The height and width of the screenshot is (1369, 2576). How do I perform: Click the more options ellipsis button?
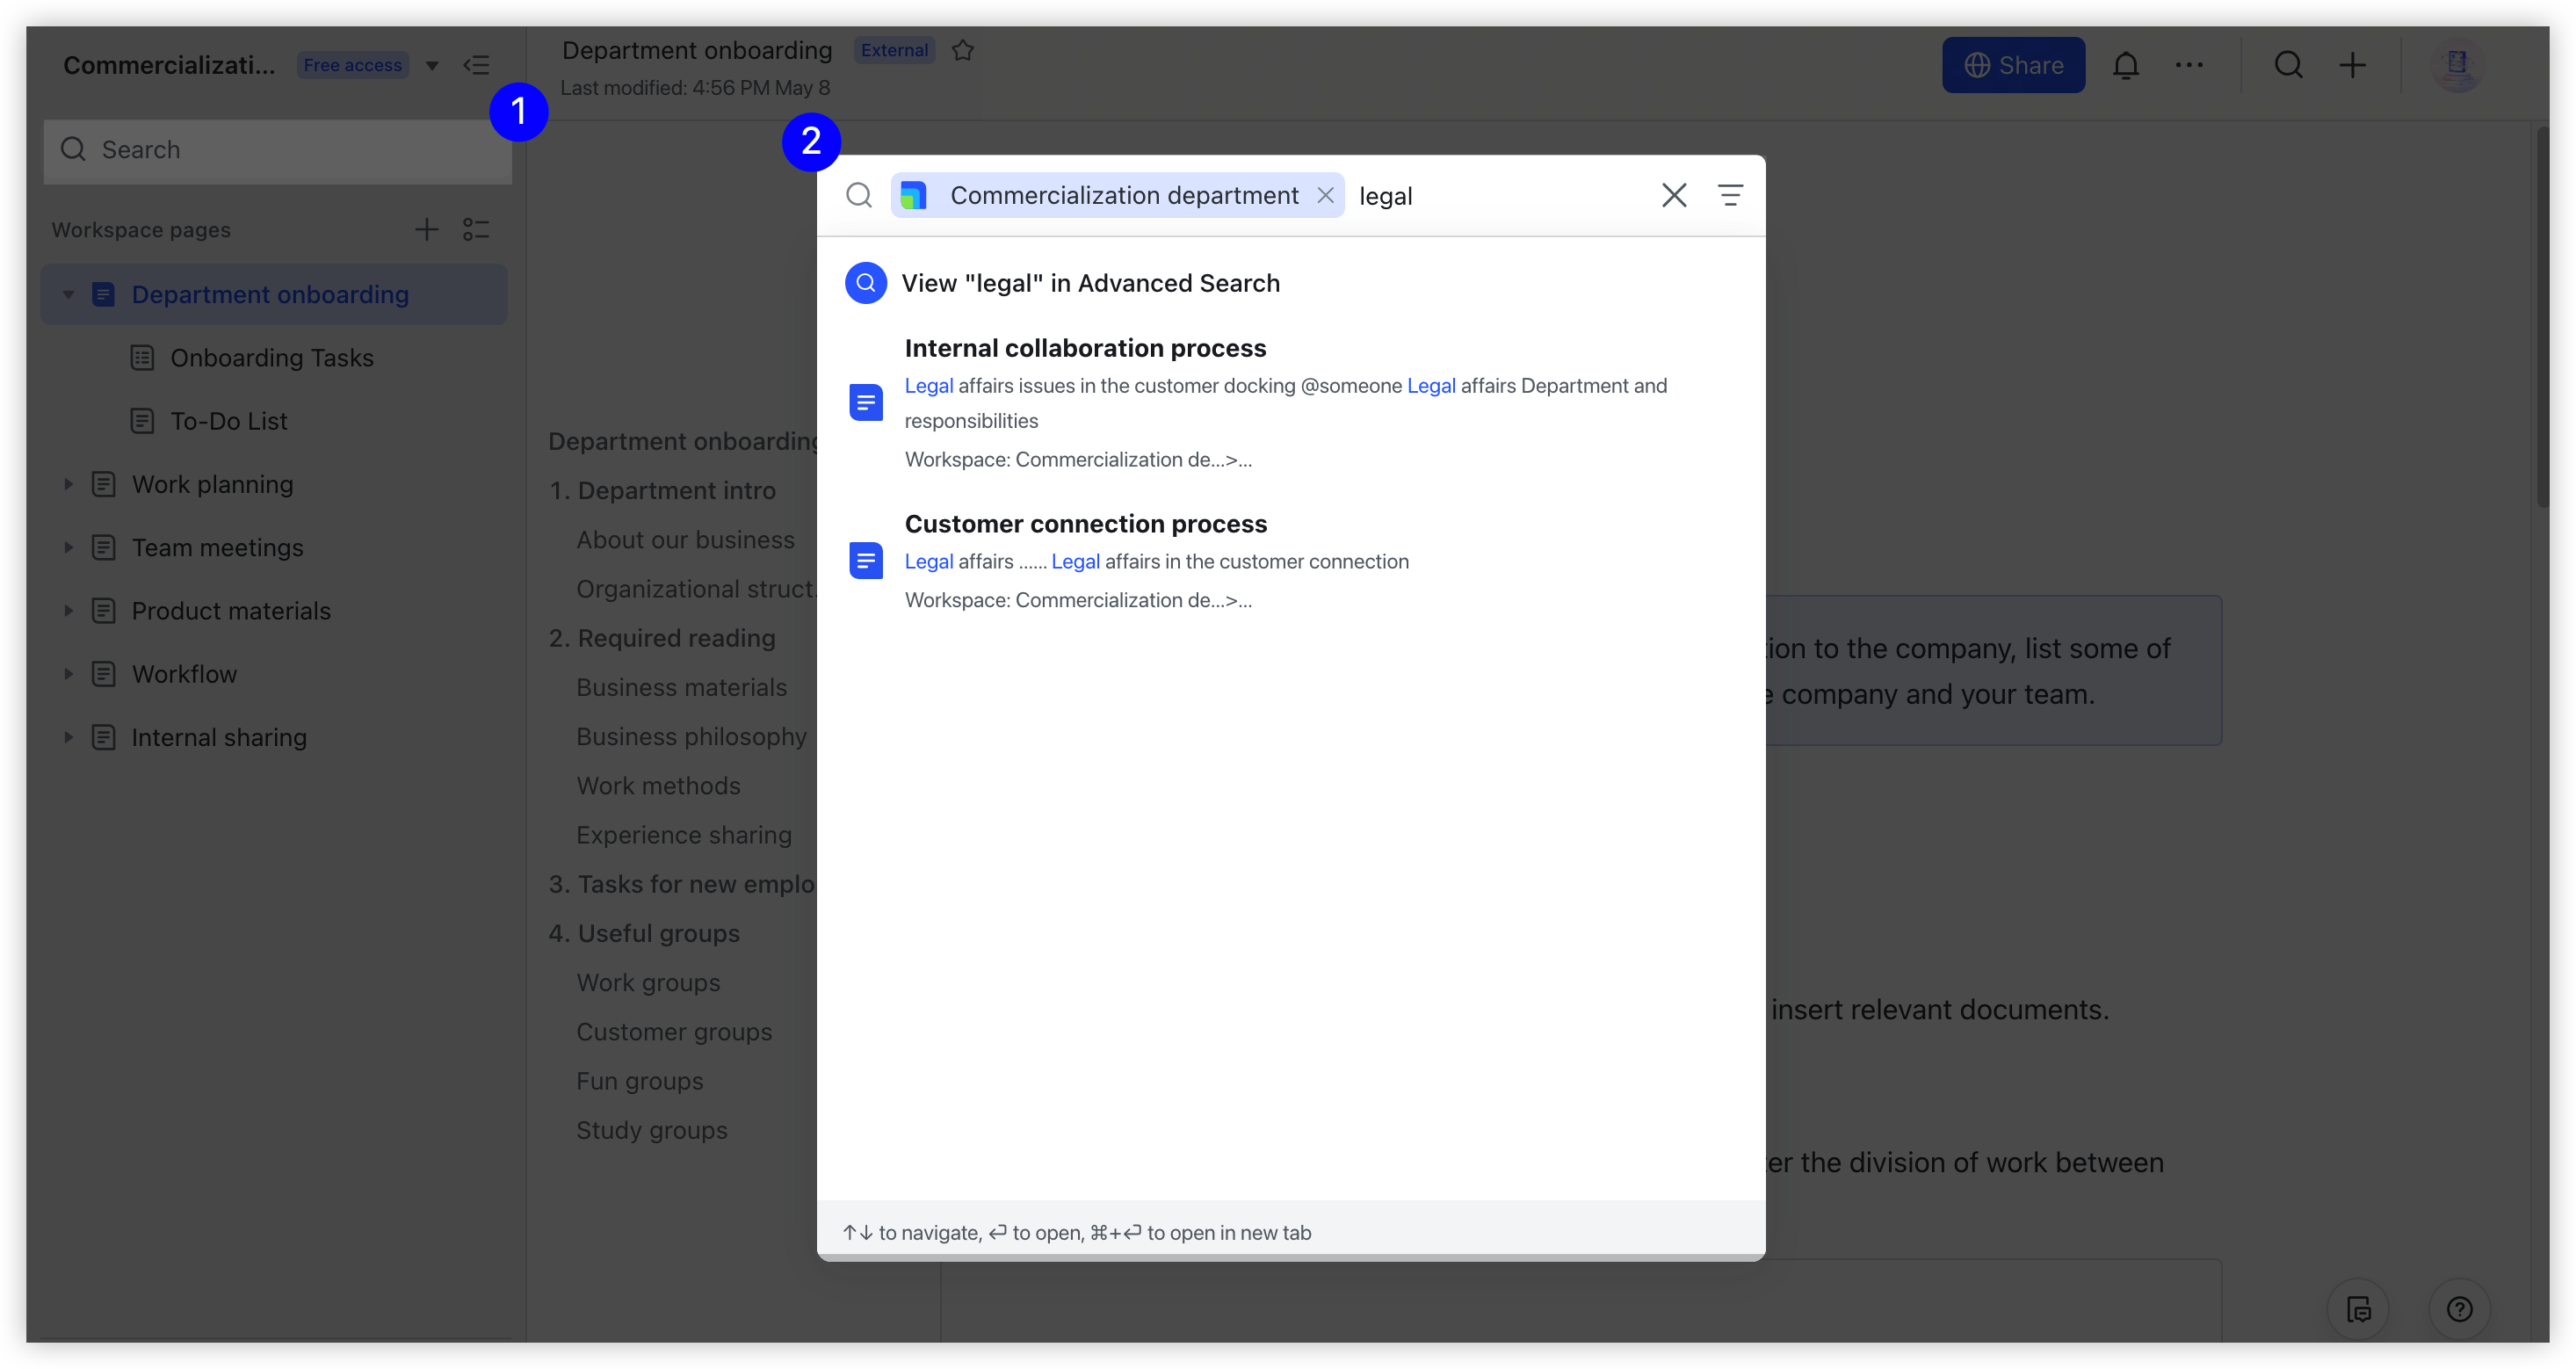pyautogui.click(x=2189, y=63)
